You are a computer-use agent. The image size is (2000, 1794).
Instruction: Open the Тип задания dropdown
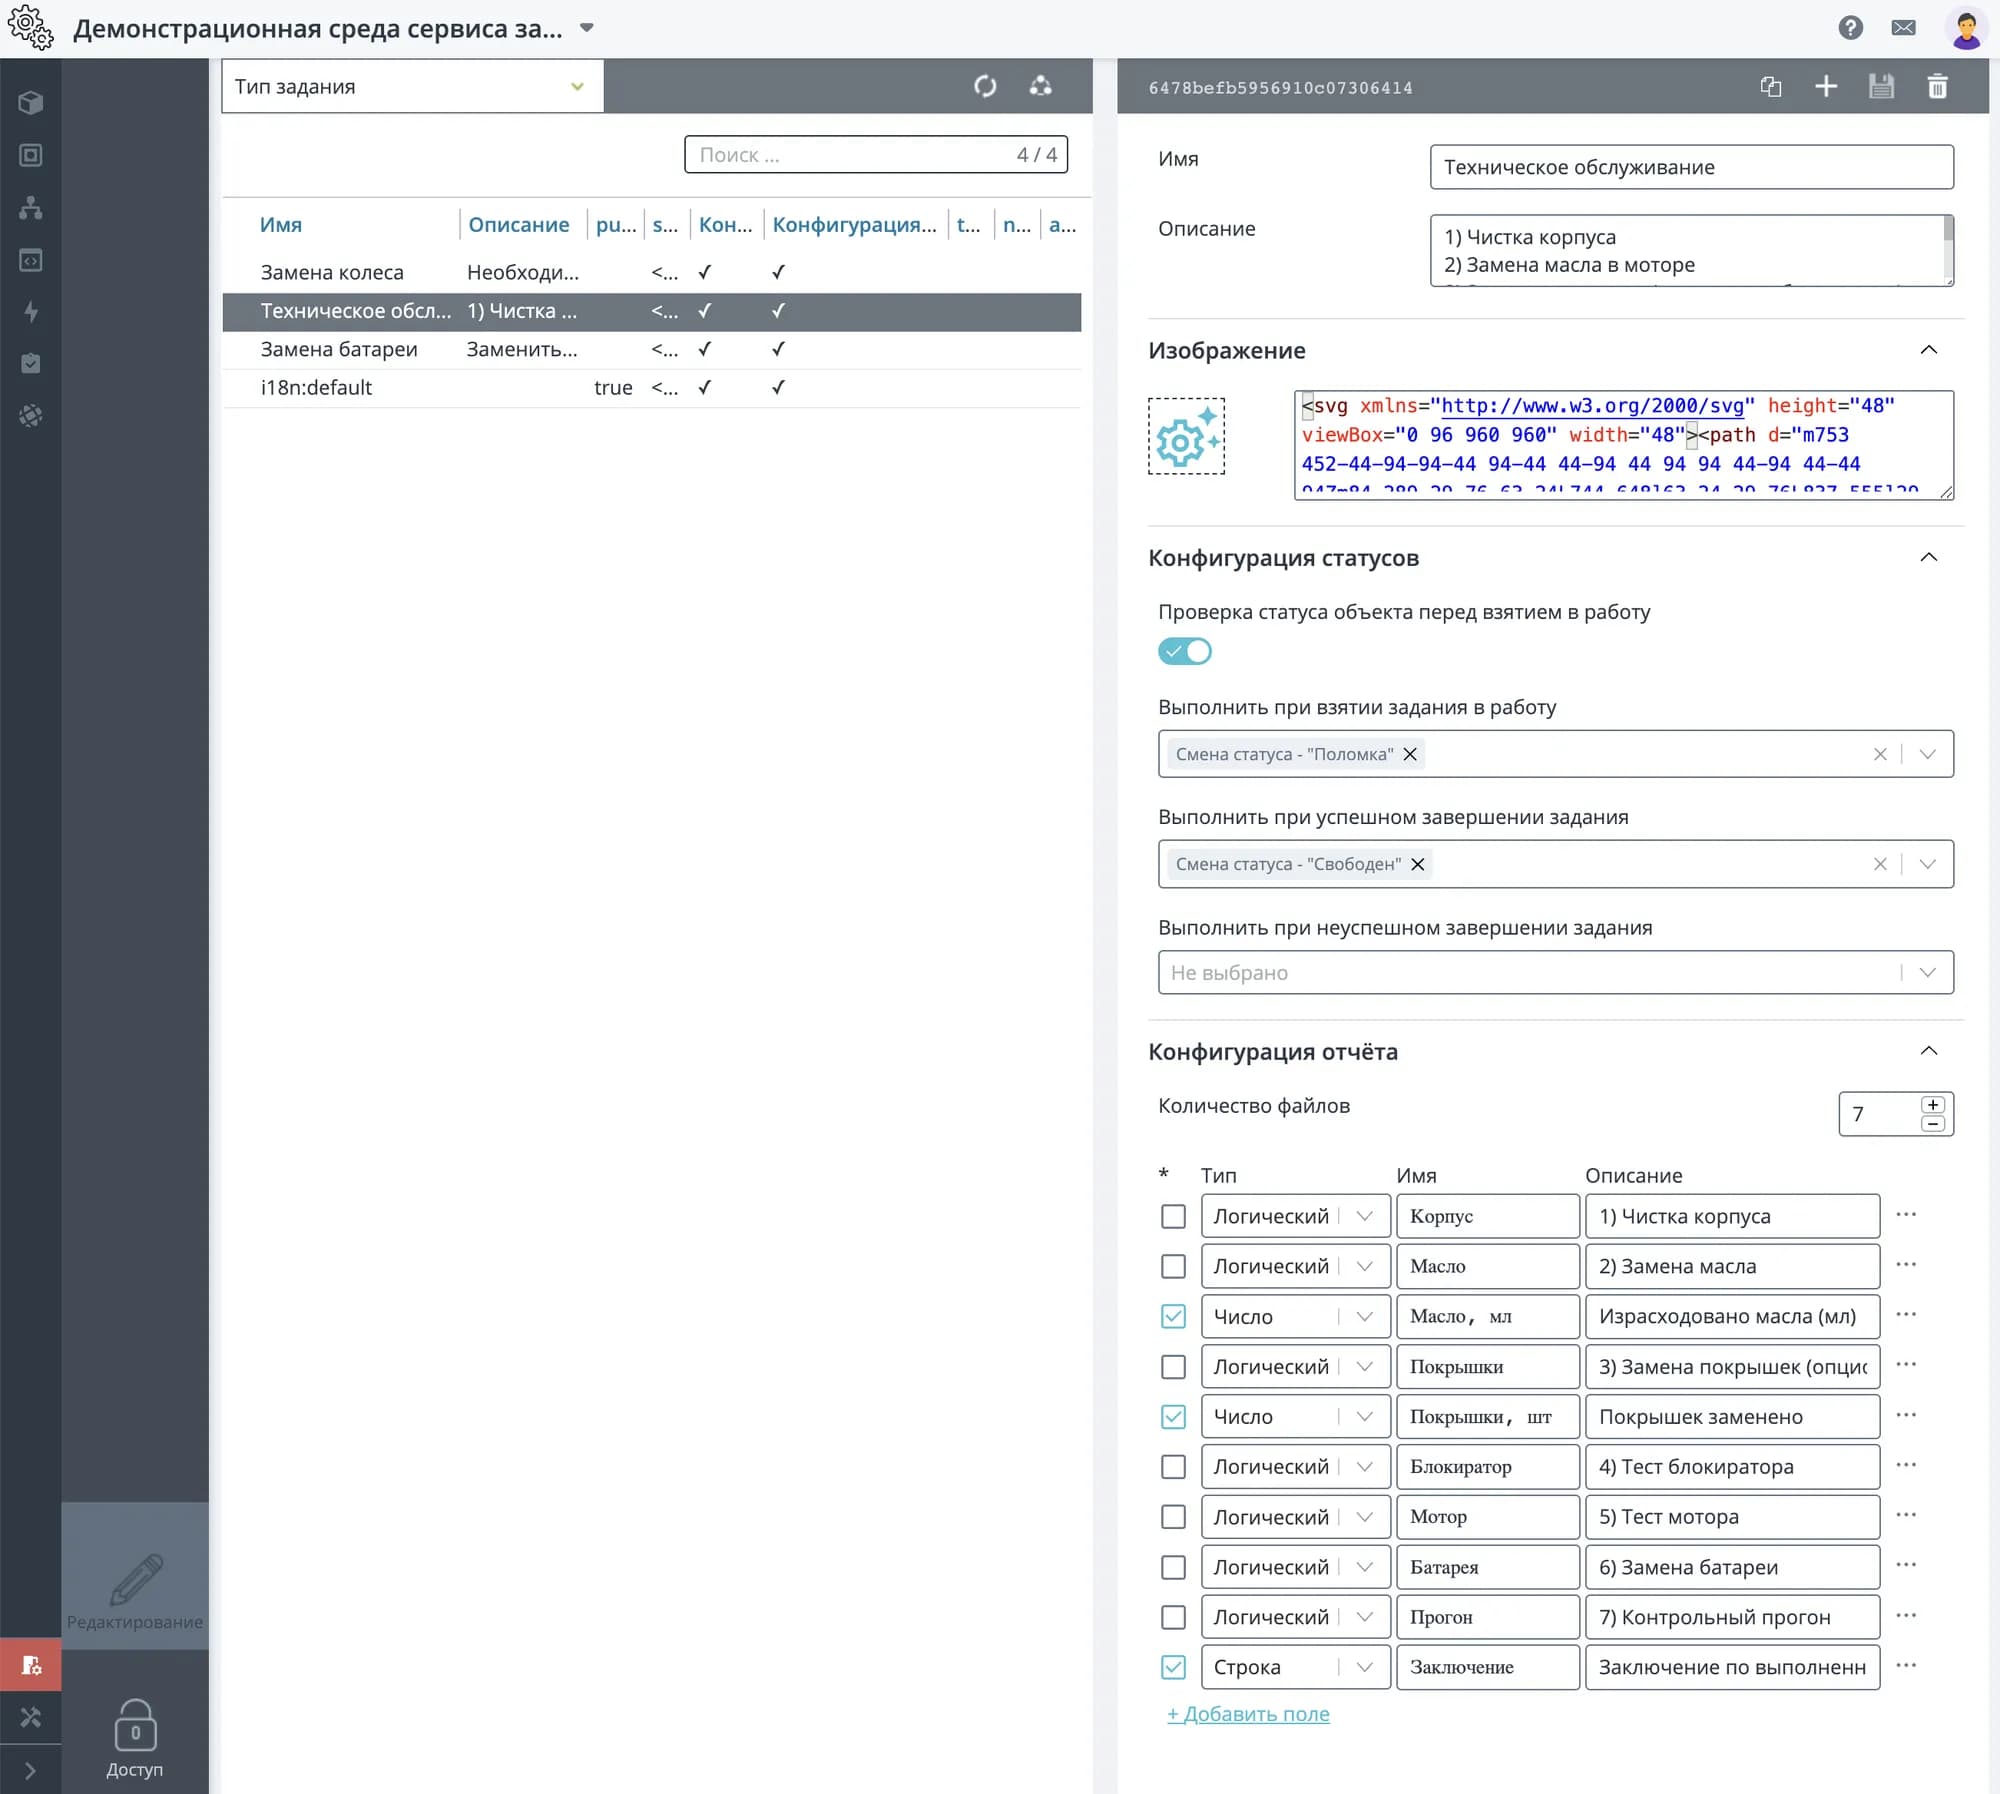click(x=411, y=86)
